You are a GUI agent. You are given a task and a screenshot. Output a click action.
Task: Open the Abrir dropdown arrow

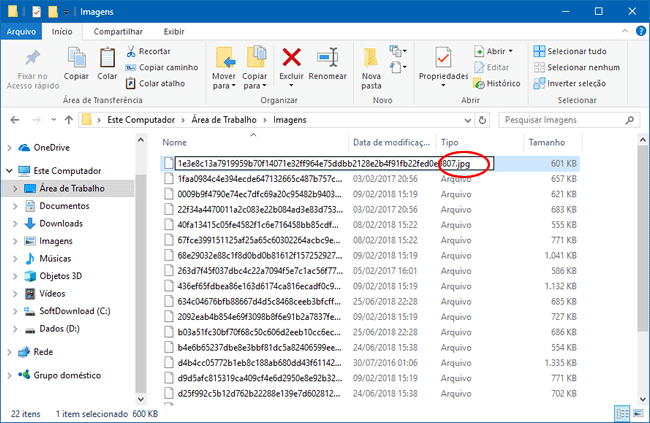511,51
